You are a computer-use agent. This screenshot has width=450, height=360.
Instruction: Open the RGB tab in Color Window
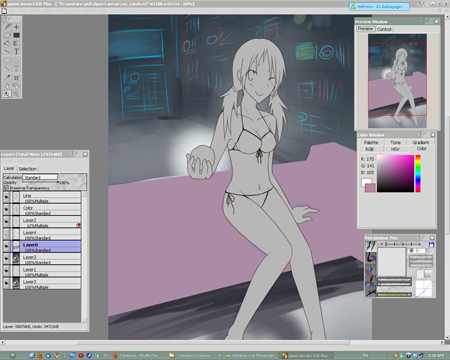[369, 149]
